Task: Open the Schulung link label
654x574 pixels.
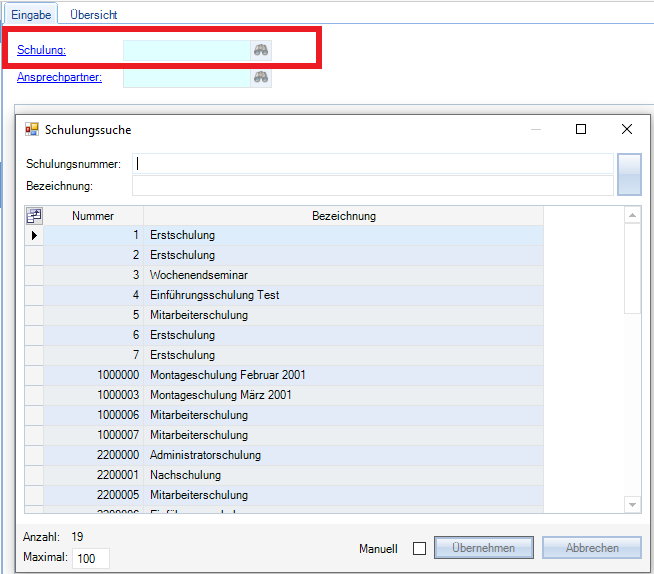Action: (x=41, y=50)
